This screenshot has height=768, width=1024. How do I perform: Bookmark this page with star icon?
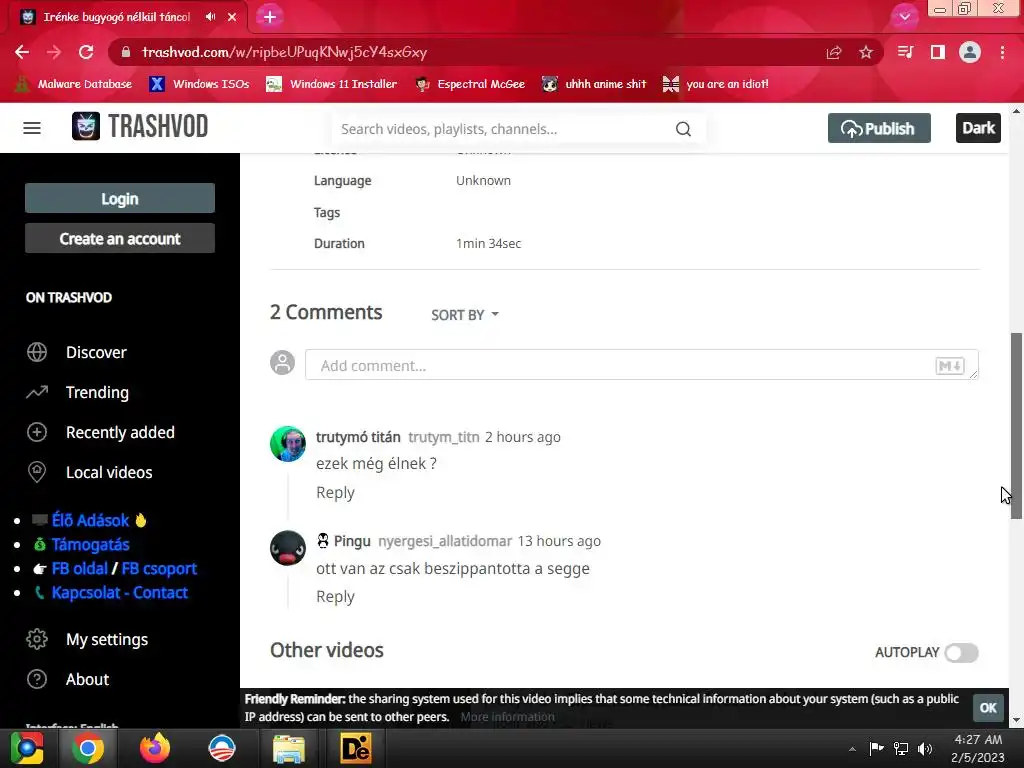(x=865, y=52)
